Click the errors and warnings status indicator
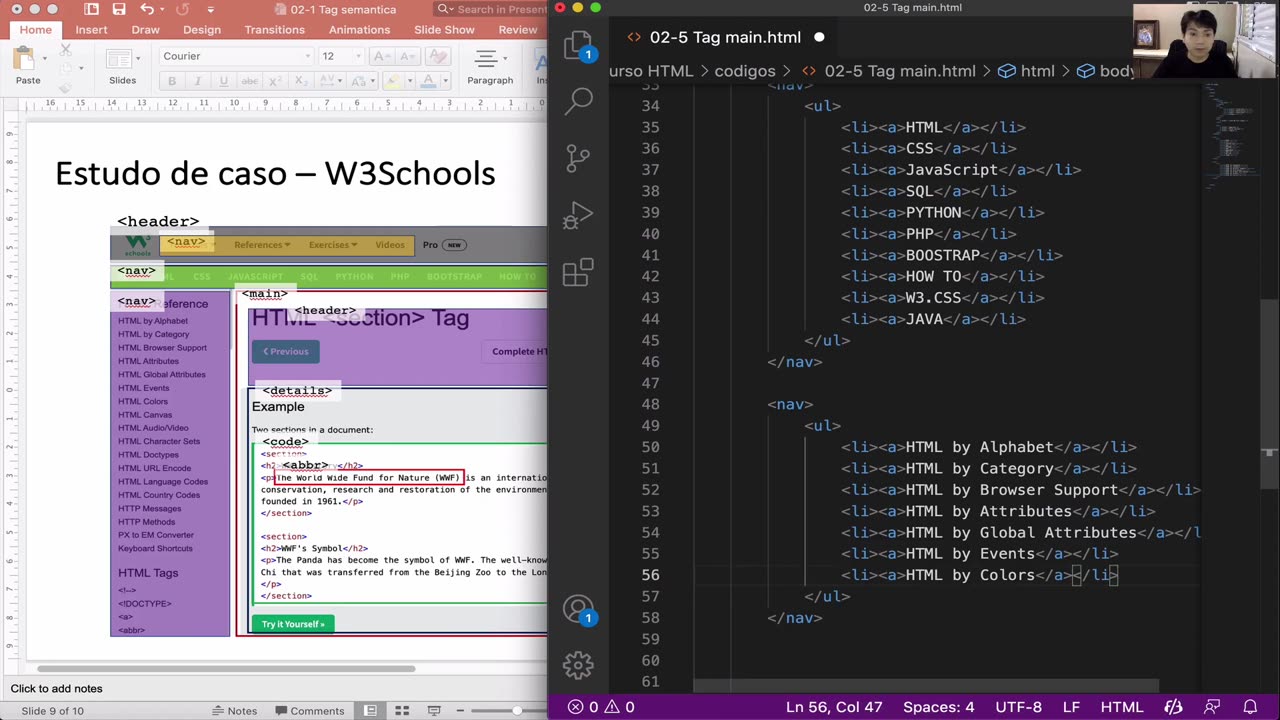1280x720 pixels. coord(601,707)
